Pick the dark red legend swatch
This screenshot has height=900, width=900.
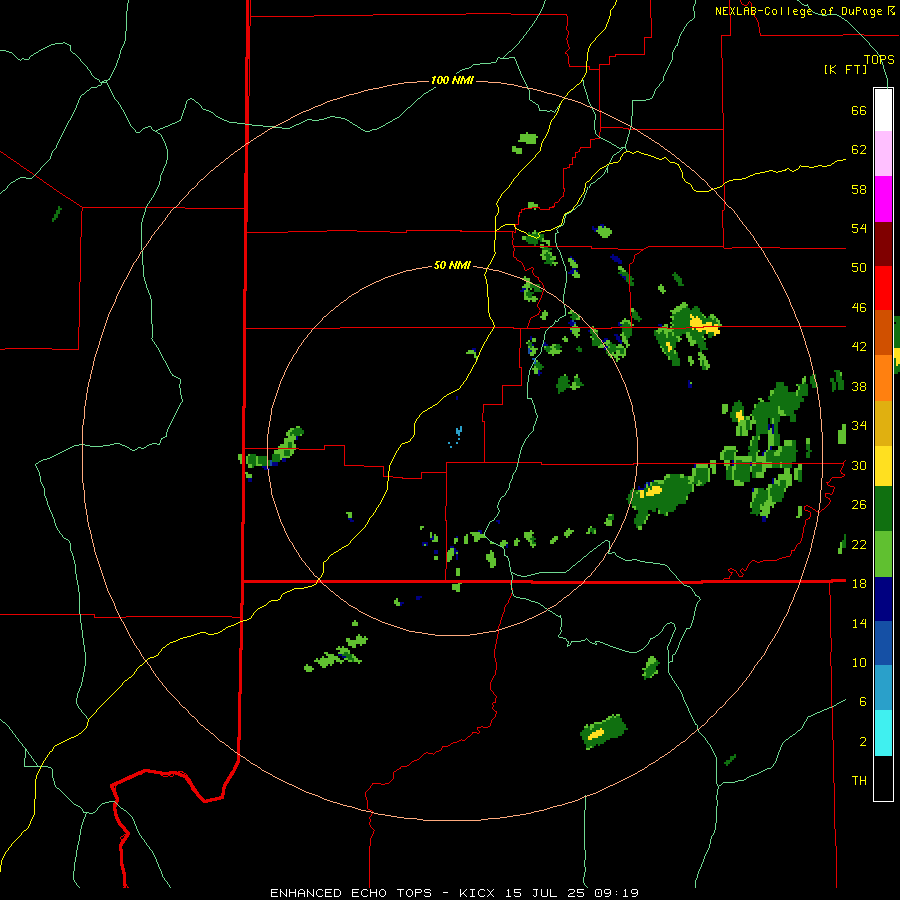883,244
